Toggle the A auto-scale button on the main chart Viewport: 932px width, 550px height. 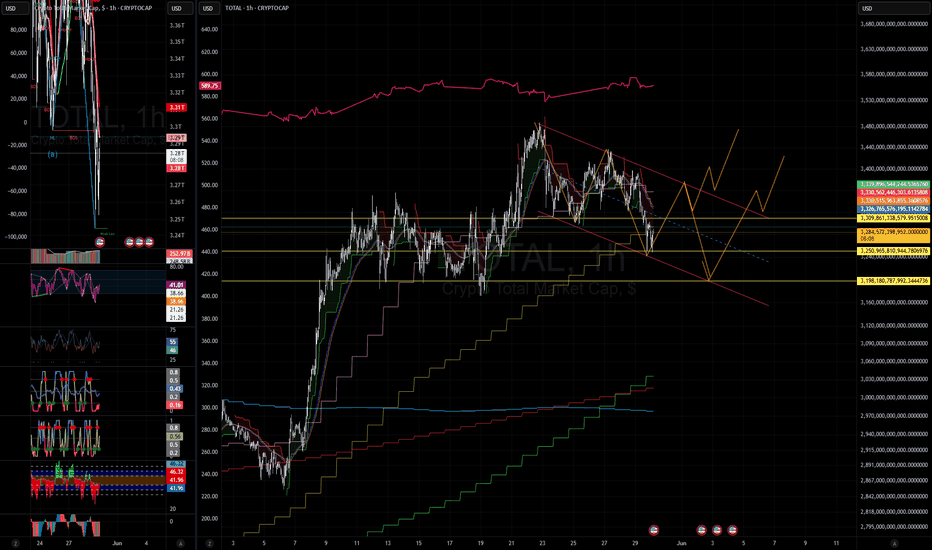894,543
